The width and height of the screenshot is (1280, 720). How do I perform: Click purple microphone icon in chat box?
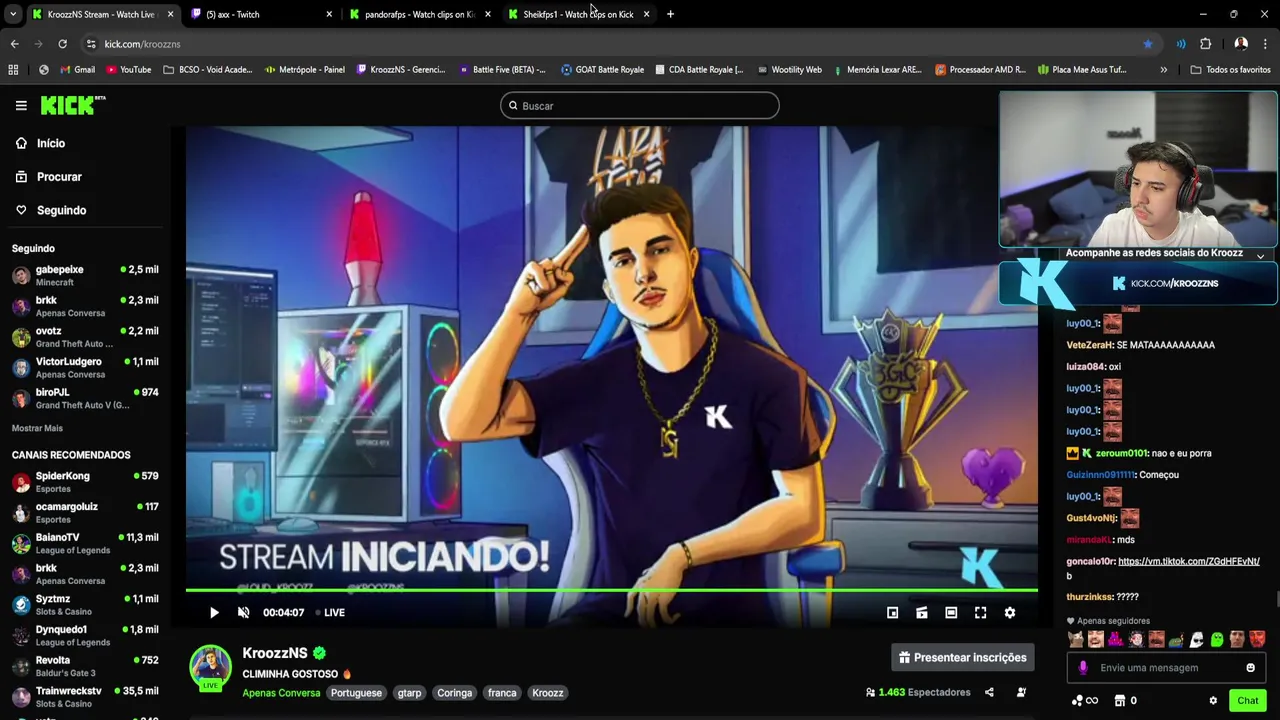click(x=1082, y=668)
